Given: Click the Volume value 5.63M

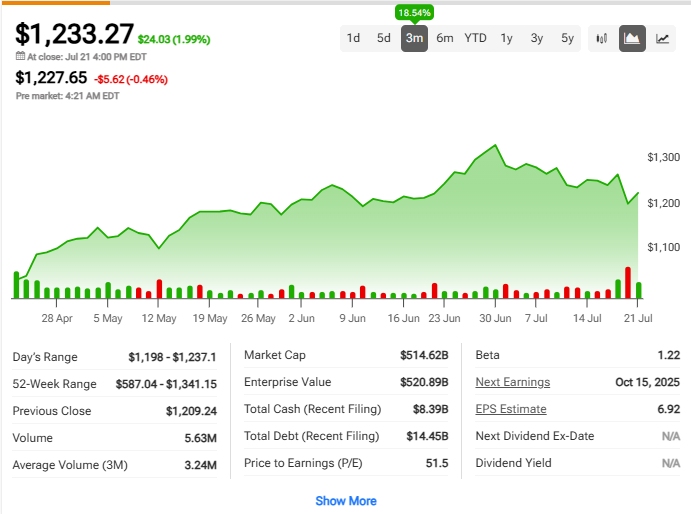Looking at the screenshot, I should tap(201, 438).
